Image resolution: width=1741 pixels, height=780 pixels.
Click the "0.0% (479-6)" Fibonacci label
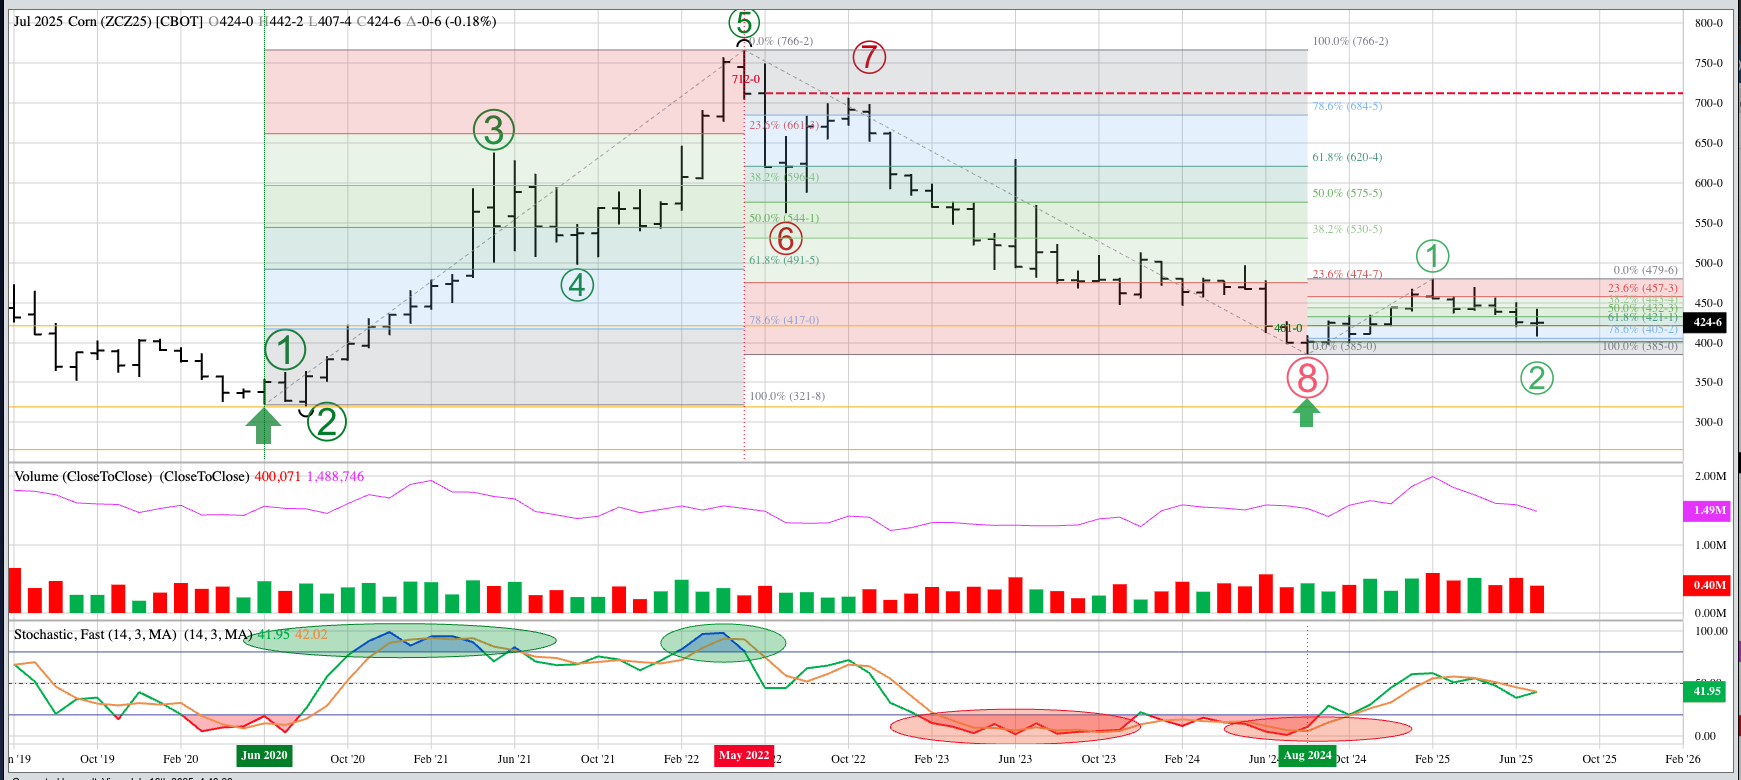pos(1645,270)
